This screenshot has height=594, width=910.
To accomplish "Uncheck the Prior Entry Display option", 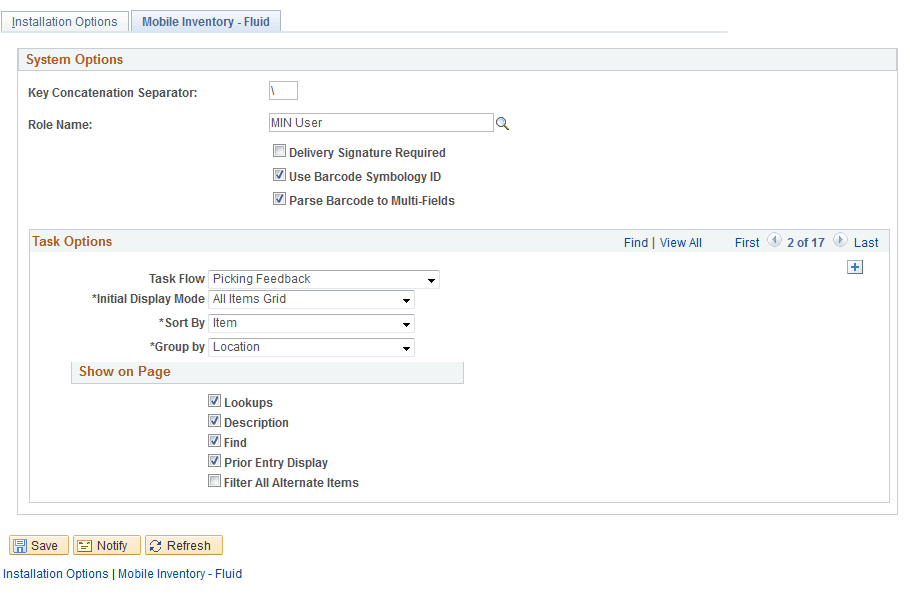I will [214, 461].
